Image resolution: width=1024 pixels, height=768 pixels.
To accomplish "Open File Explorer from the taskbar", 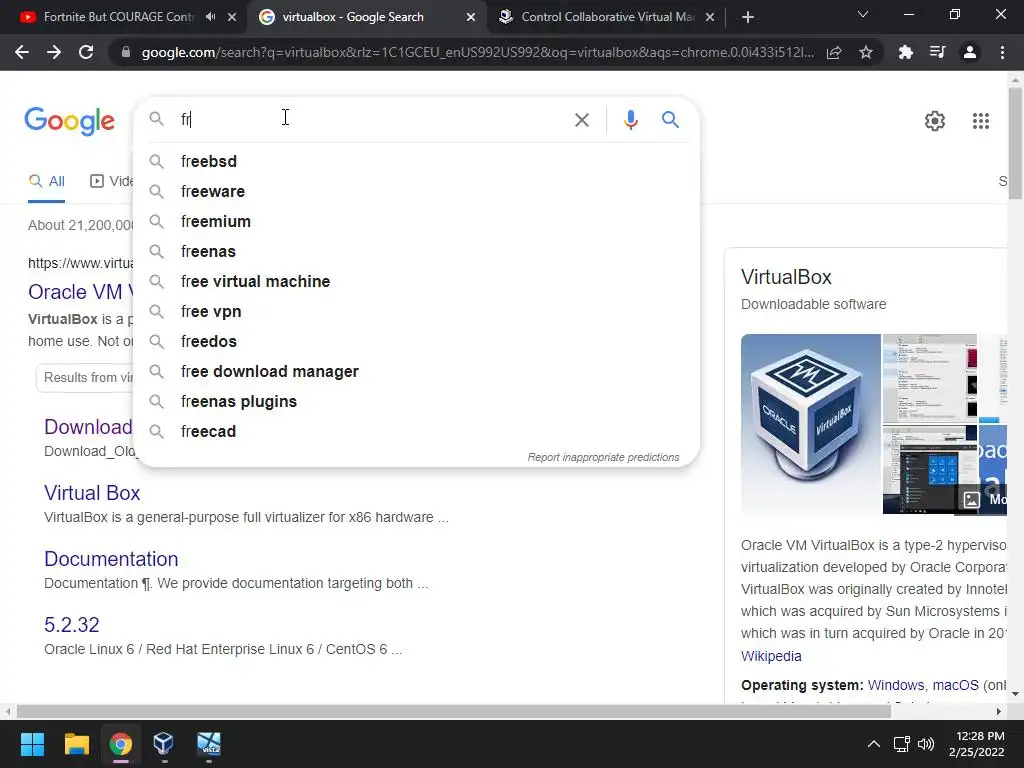I will click(x=76, y=744).
